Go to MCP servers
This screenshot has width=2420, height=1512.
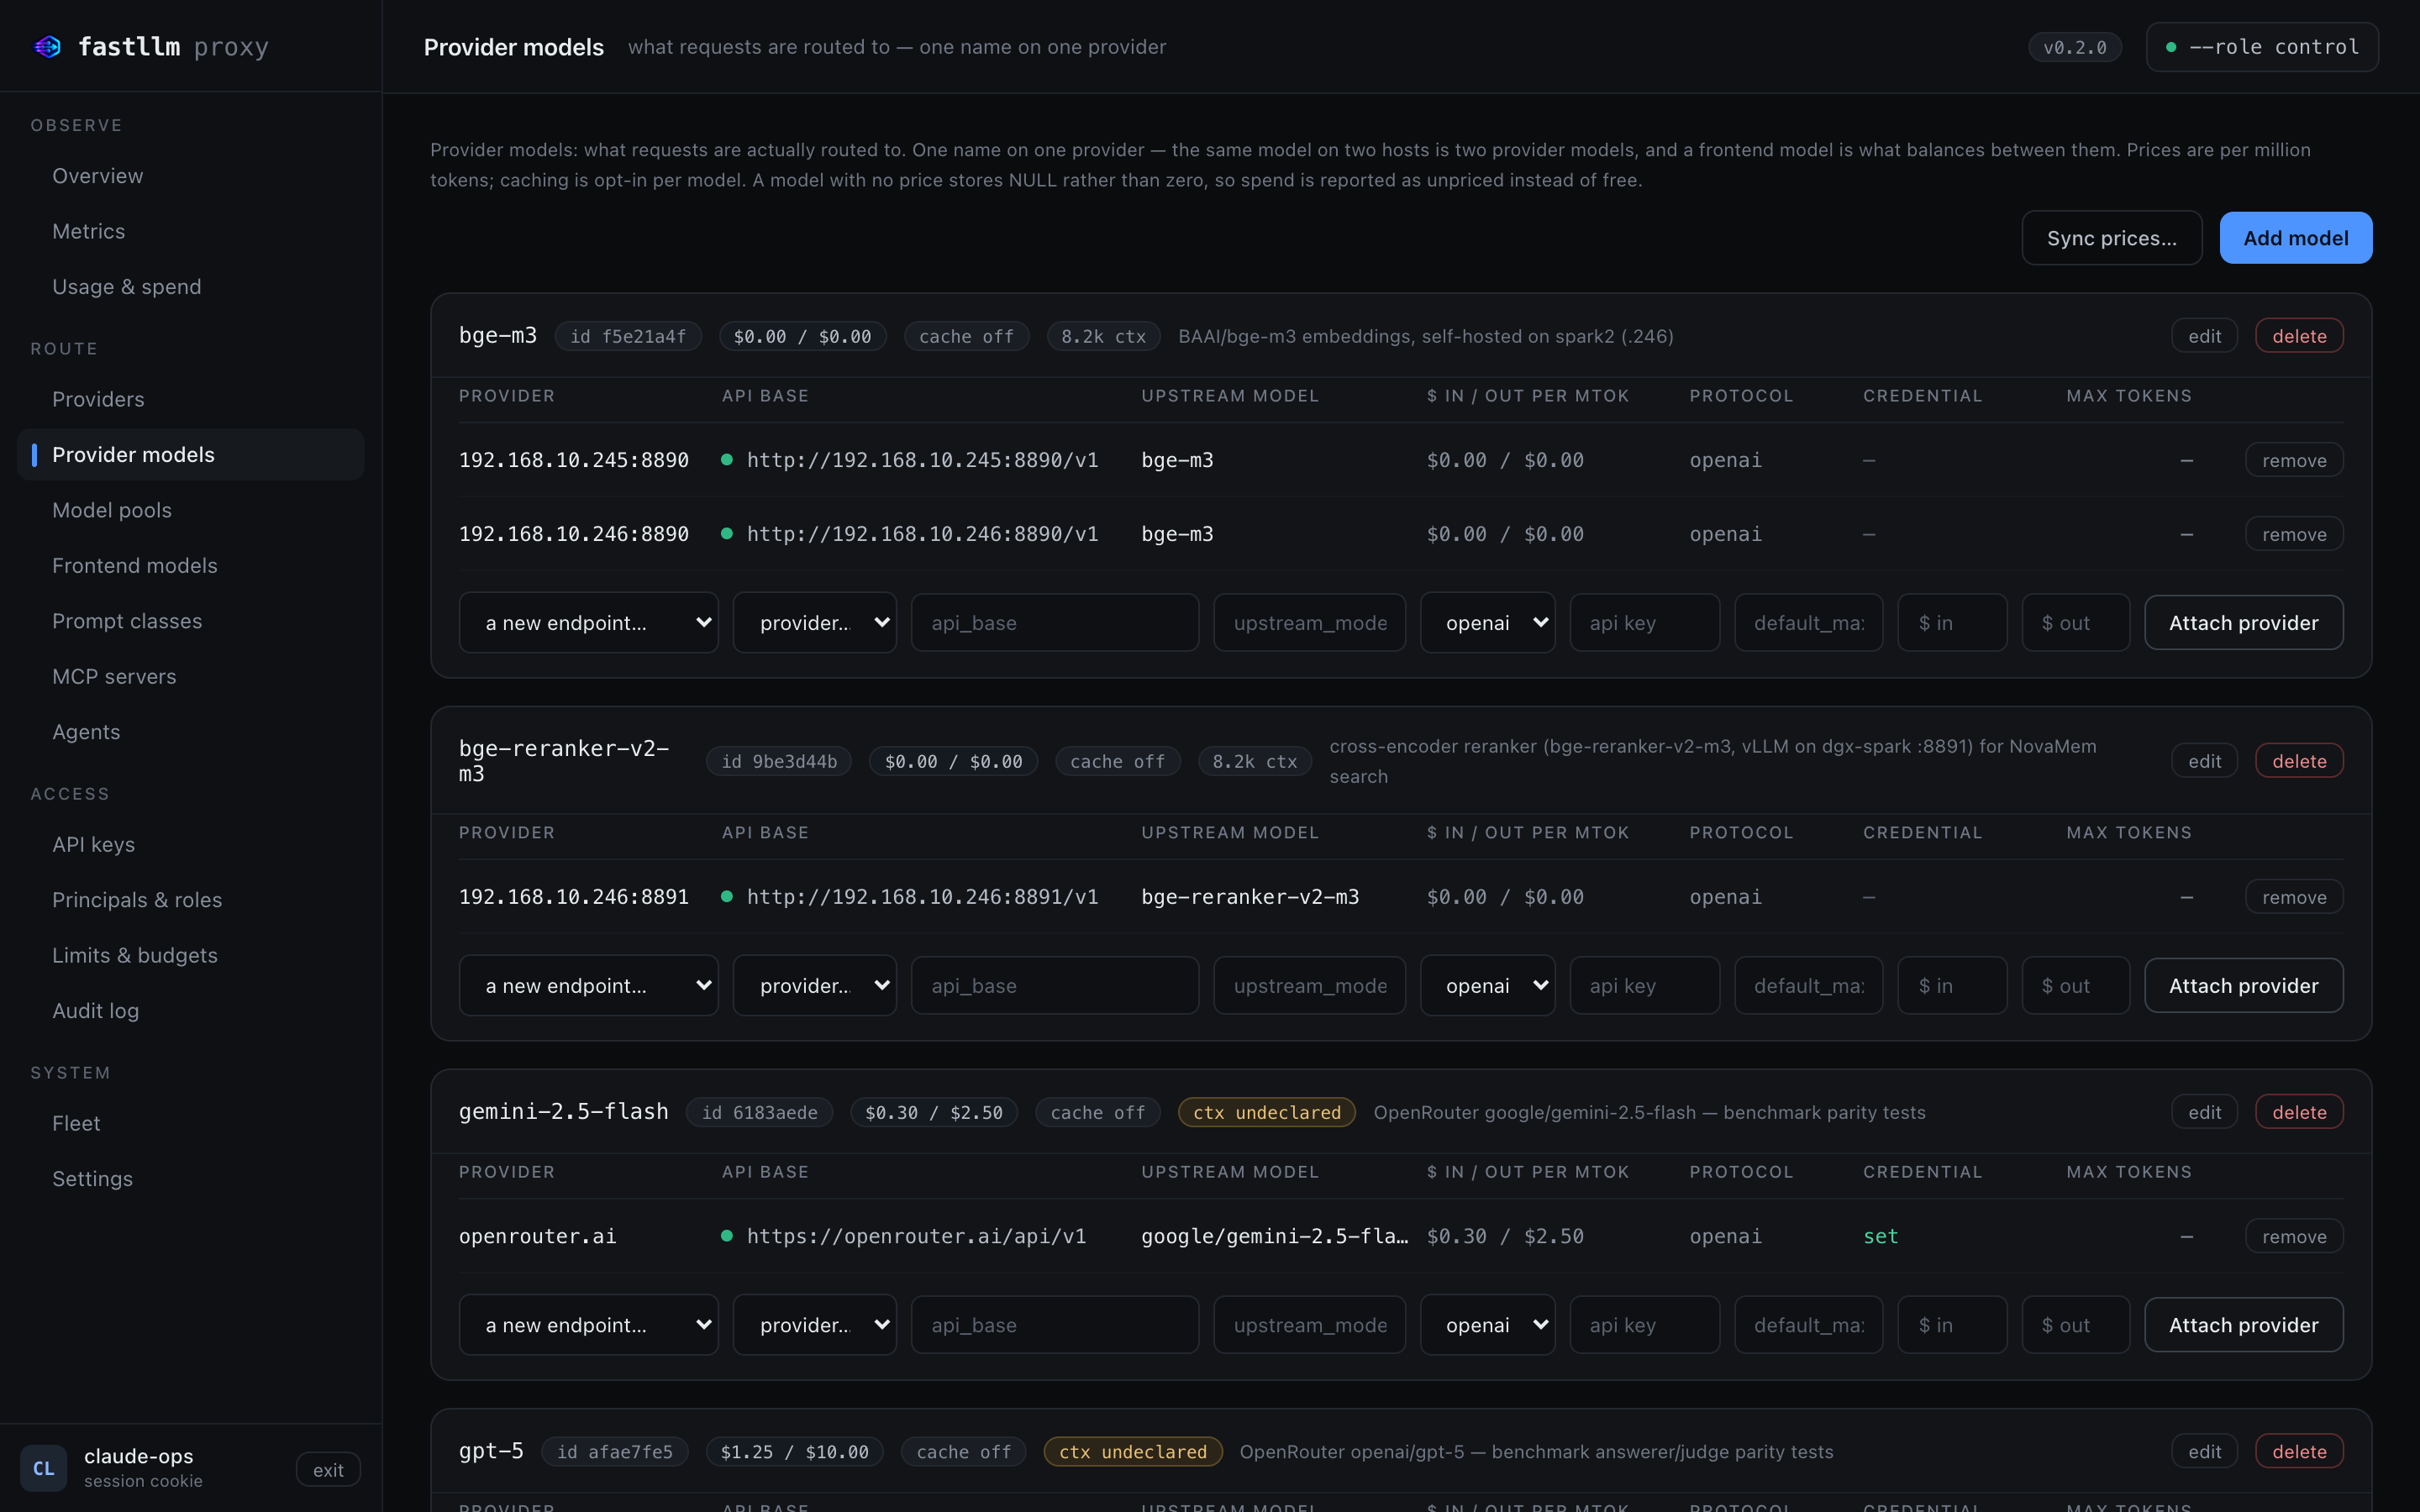191,677
